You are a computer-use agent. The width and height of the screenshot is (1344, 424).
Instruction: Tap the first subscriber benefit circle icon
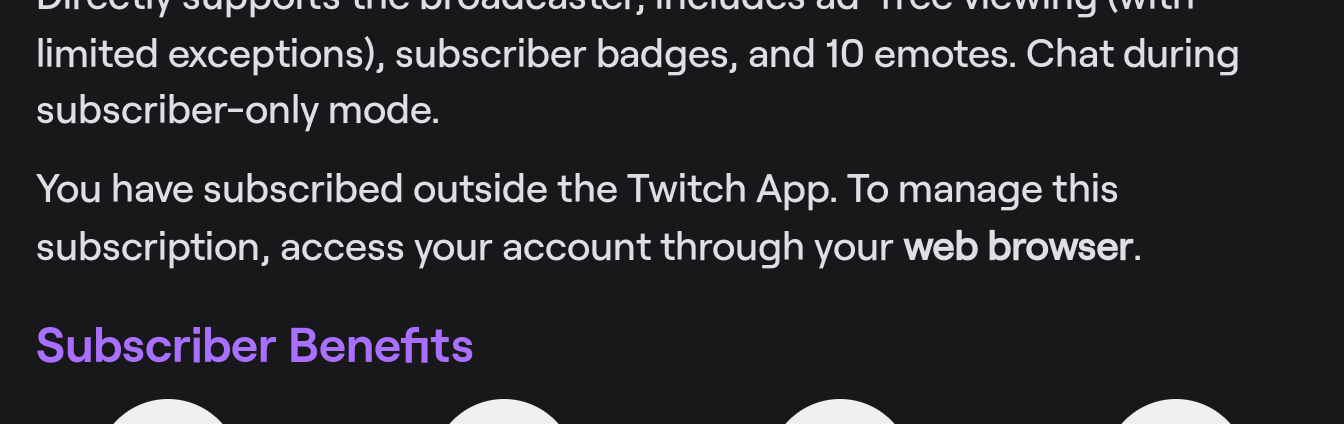click(x=168, y=412)
